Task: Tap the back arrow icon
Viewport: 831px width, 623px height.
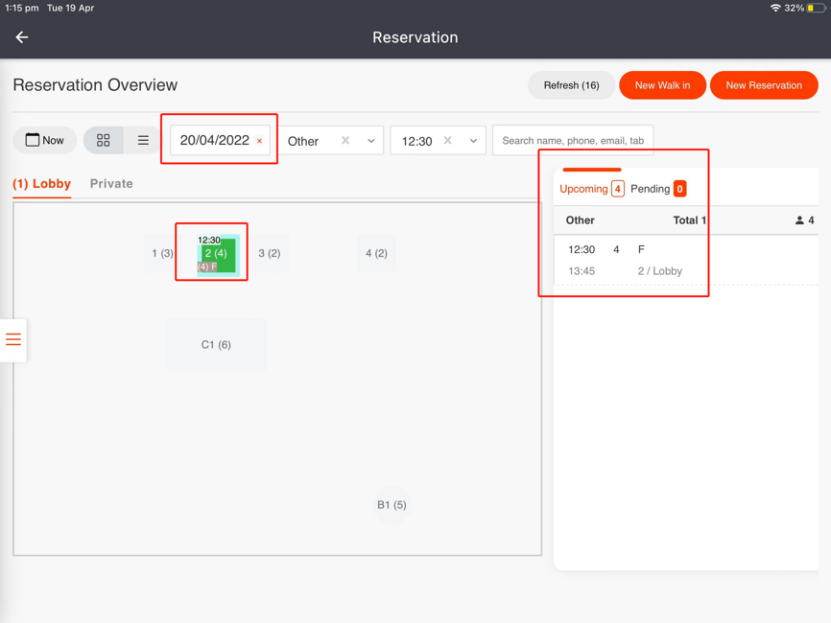Action: [22, 37]
